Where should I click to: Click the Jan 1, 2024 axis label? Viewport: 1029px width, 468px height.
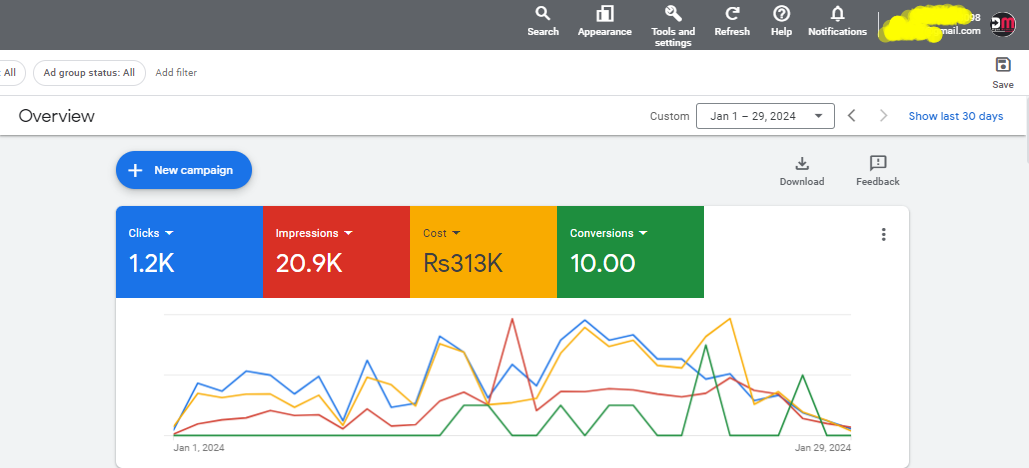[x=199, y=448]
